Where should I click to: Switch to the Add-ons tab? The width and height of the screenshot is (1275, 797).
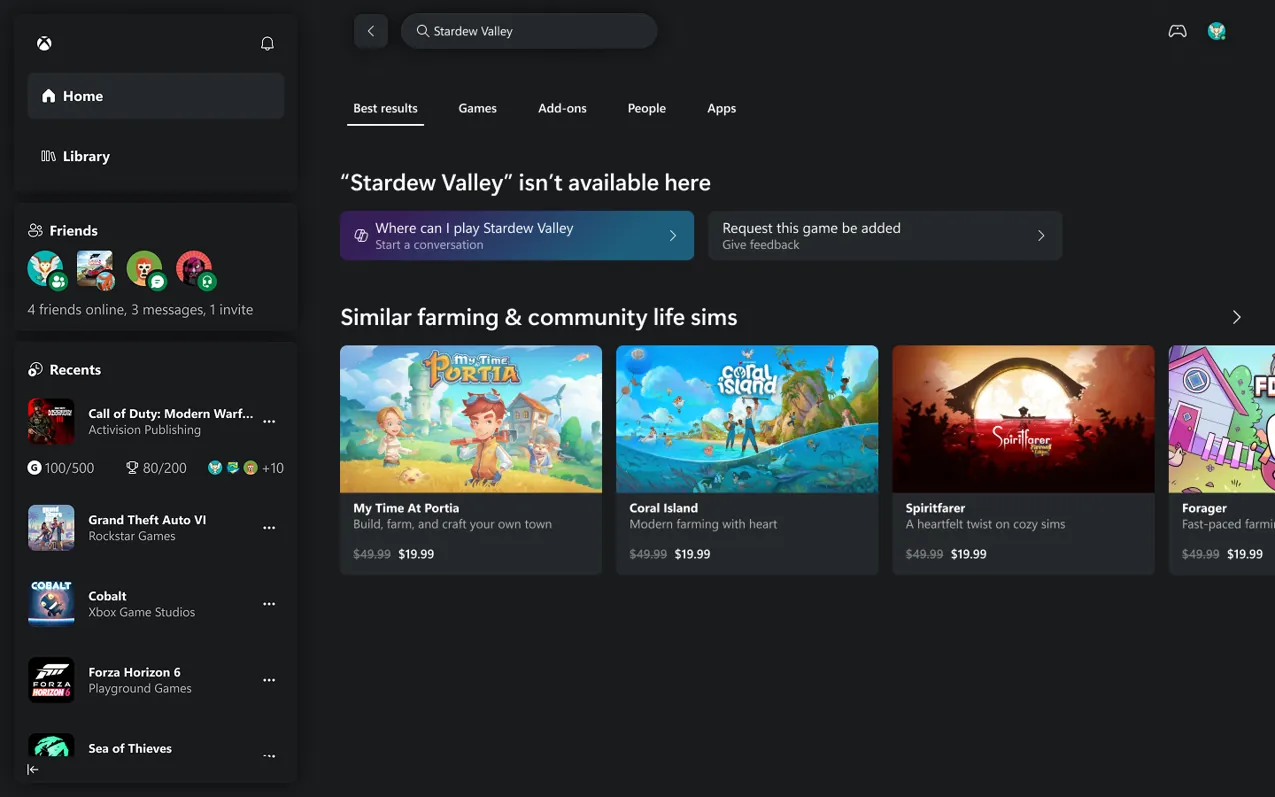(x=562, y=108)
